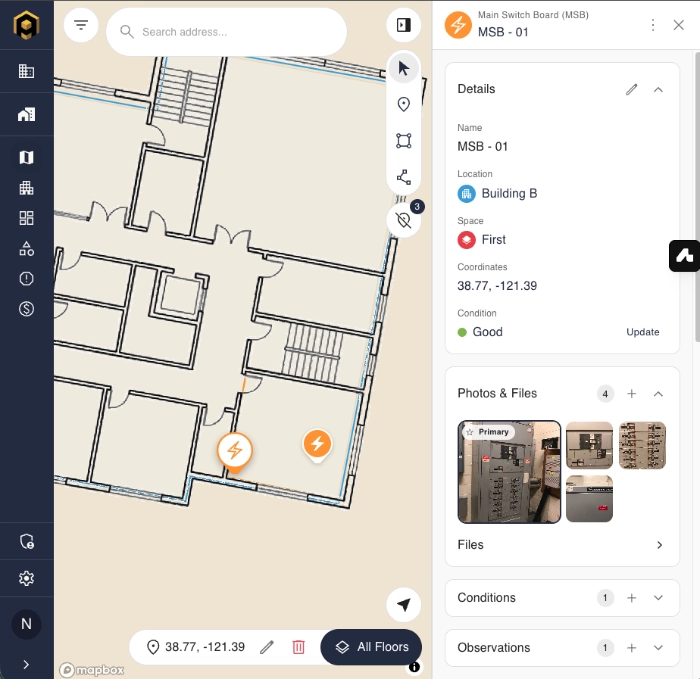Open the portfolio grid icon in sidebar

click(26, 71)
